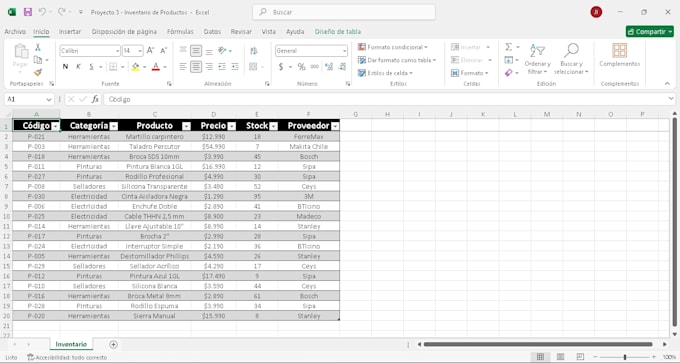Switch to Page Break Preview in status bar
The image size is (680, 363).
[x=580, y=357]
